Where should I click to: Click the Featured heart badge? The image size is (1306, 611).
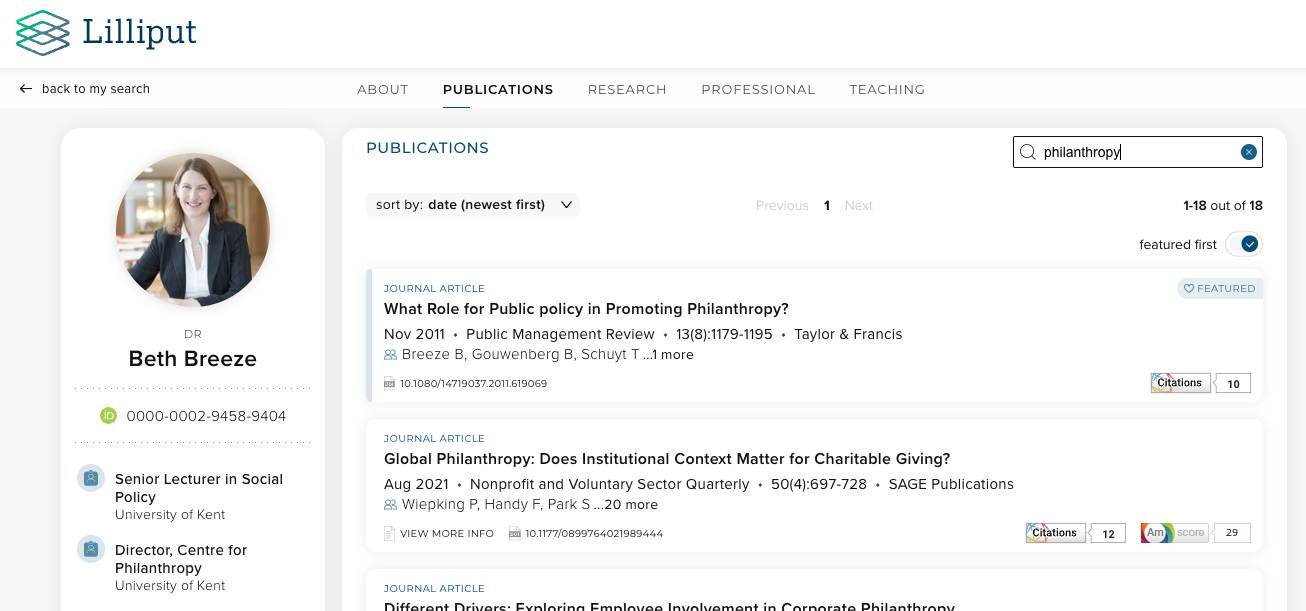(1219, 288)
